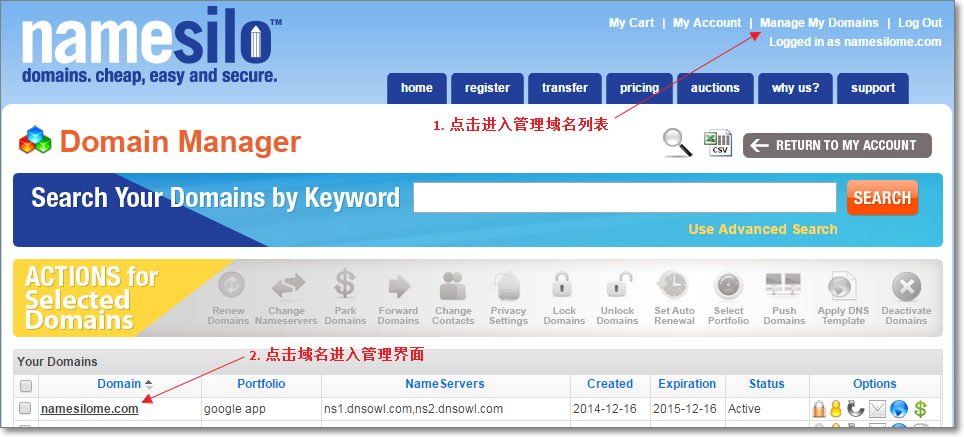Click the Expiration column header
Viewport: 964px width, 437px height.
pos(687,384)
